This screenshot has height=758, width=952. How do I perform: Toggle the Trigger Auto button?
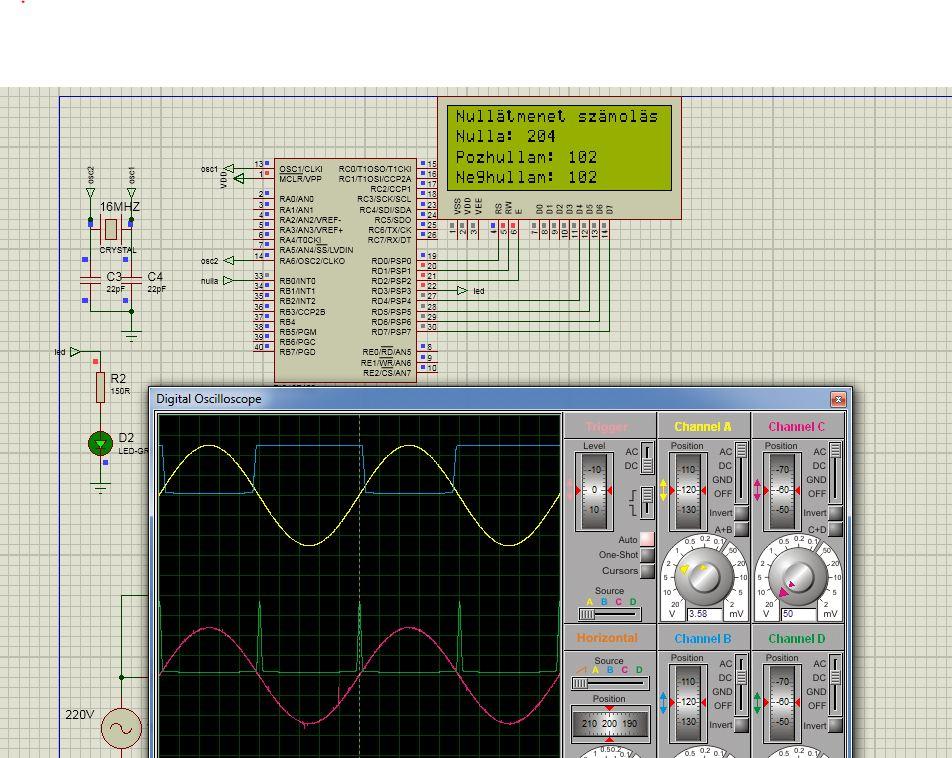click(647, 539)
